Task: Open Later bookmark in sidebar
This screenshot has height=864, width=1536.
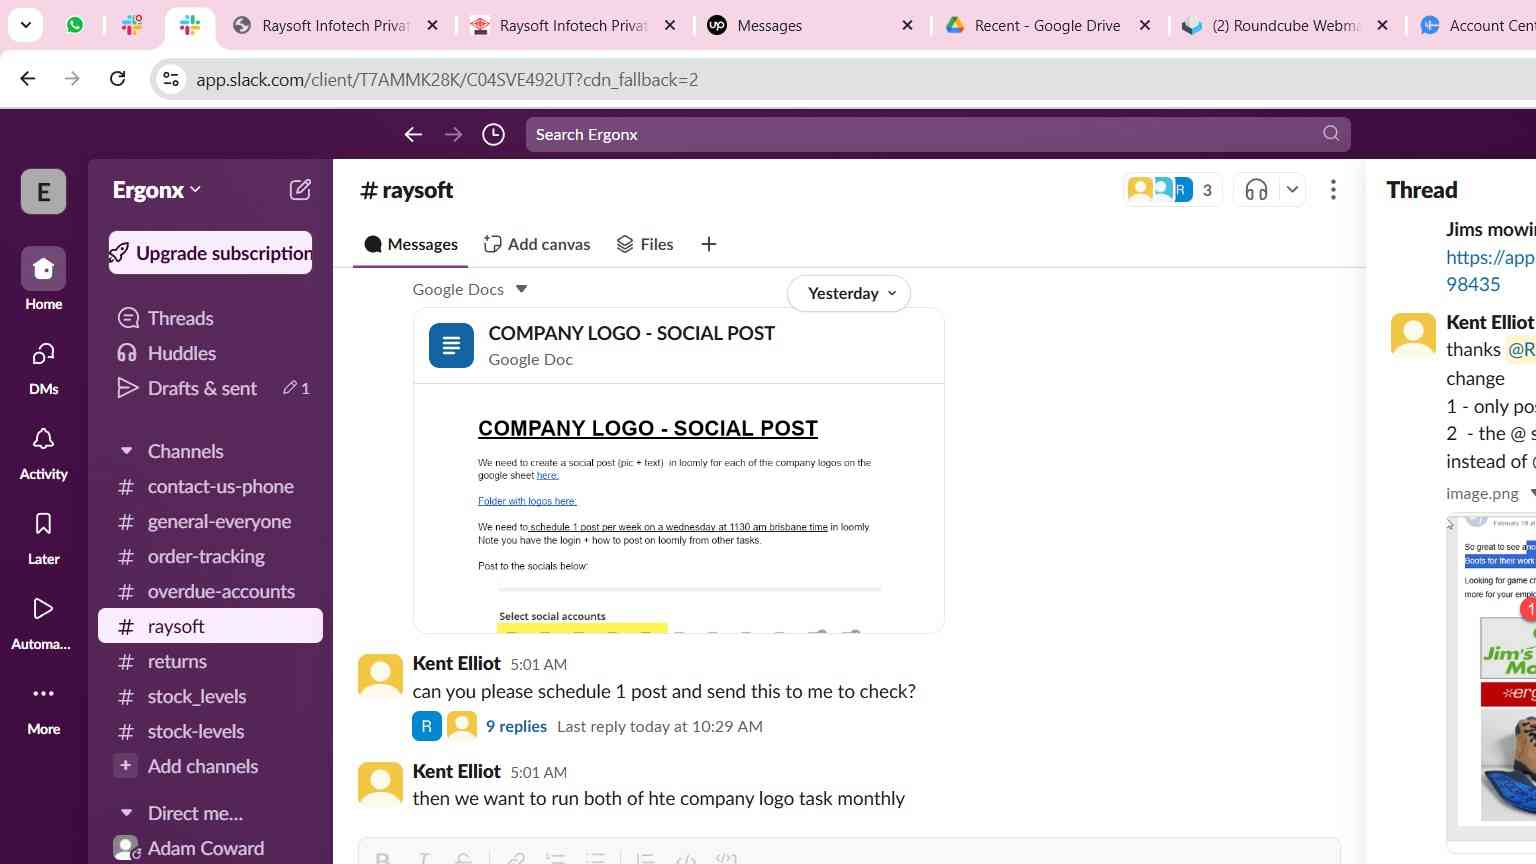Action: pos(43,536)
